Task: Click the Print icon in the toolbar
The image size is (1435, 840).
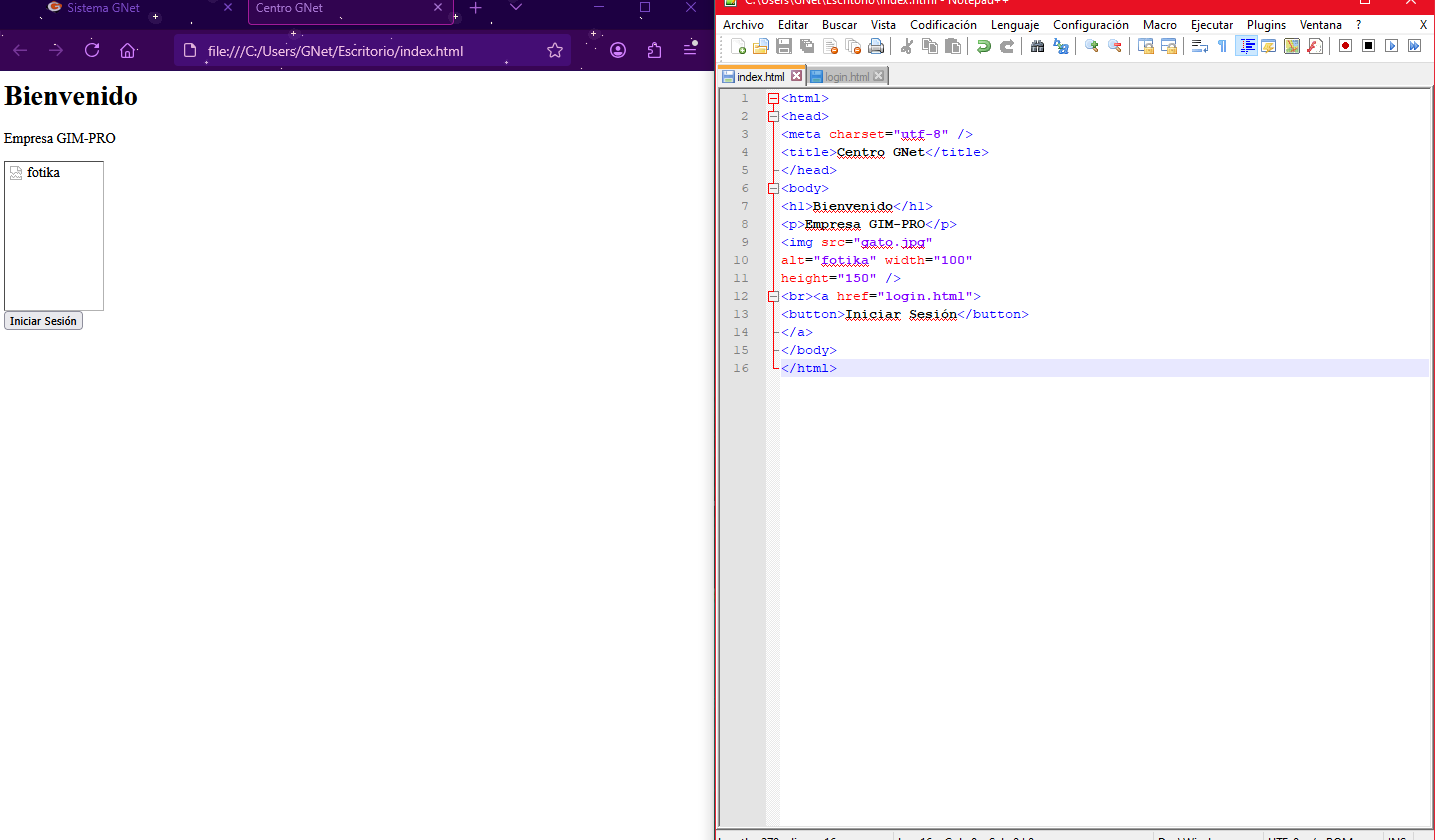Action: tap(876, 46)
